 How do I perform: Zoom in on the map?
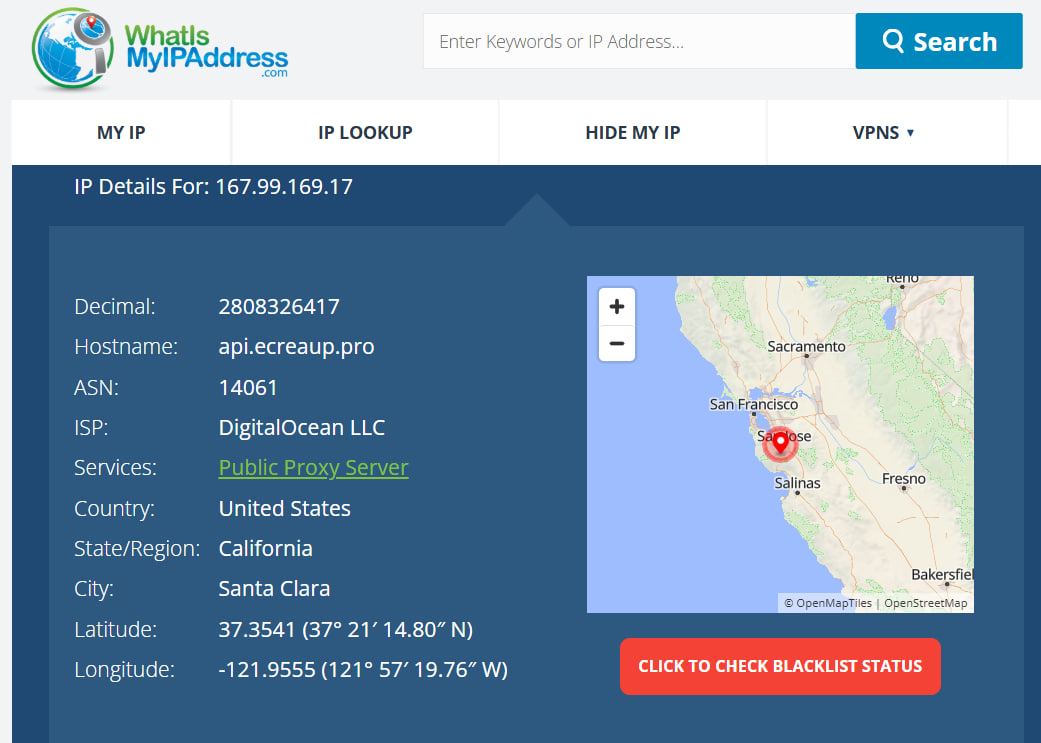coord(616,306)
